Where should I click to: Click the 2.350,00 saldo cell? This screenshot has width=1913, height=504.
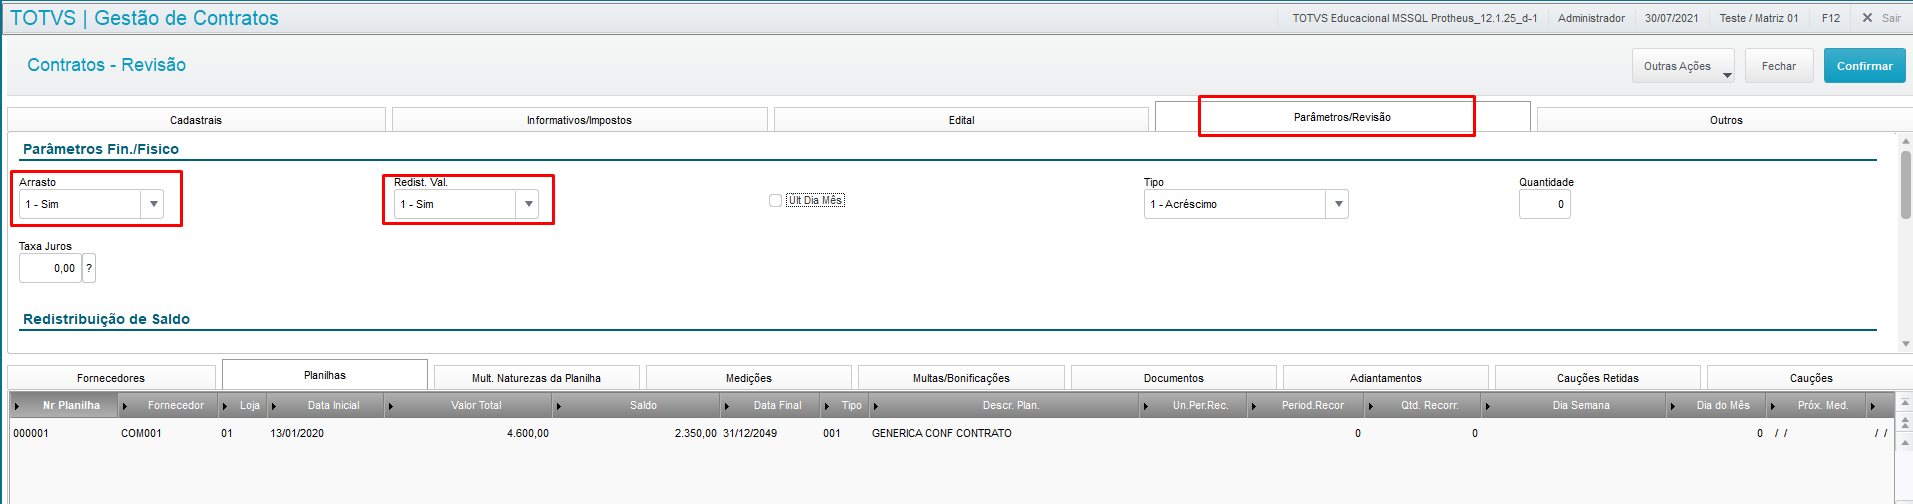(x=695, y=433)
